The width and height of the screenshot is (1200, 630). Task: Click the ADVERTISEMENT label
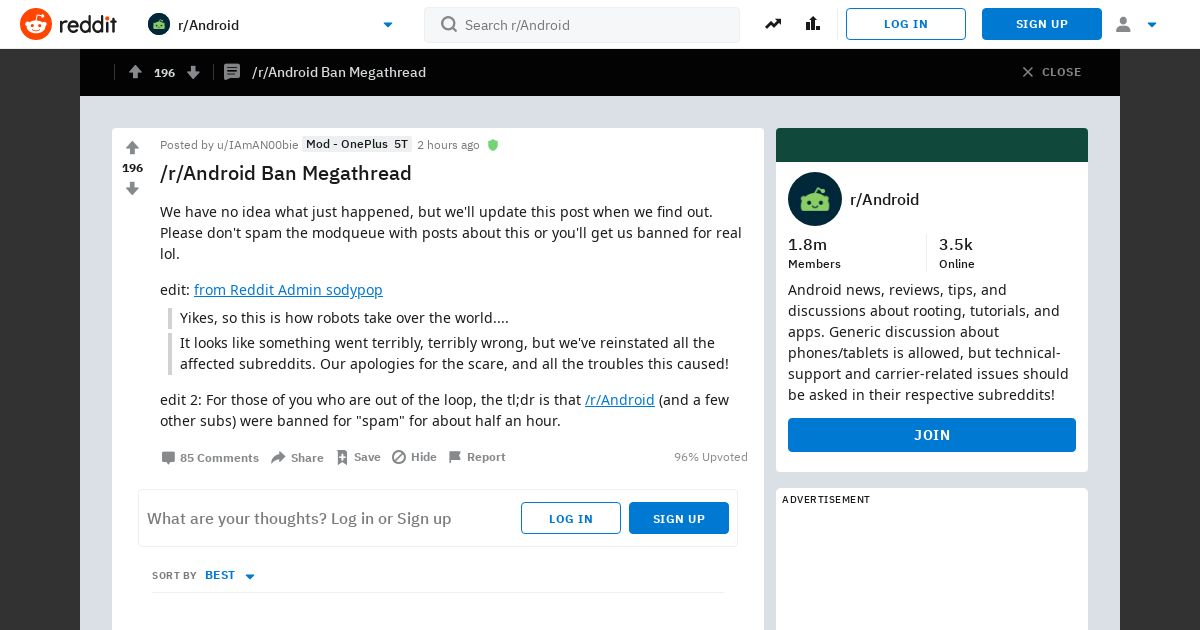(x=826, y=499)
